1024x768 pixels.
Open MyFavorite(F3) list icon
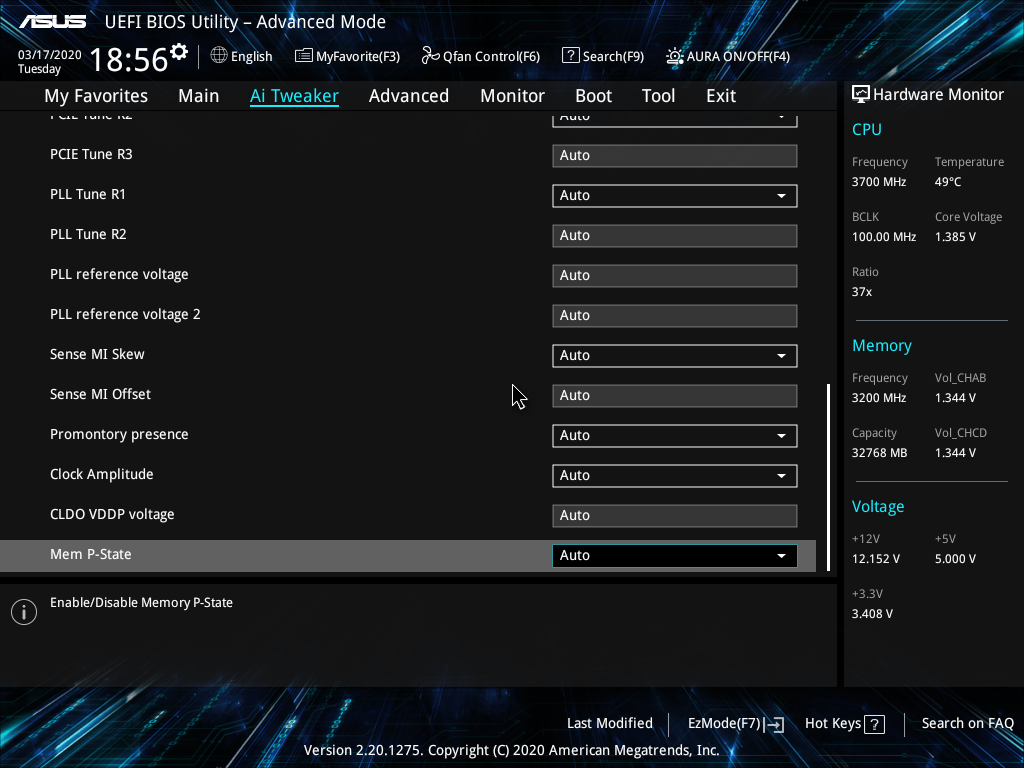pos(303,56)
